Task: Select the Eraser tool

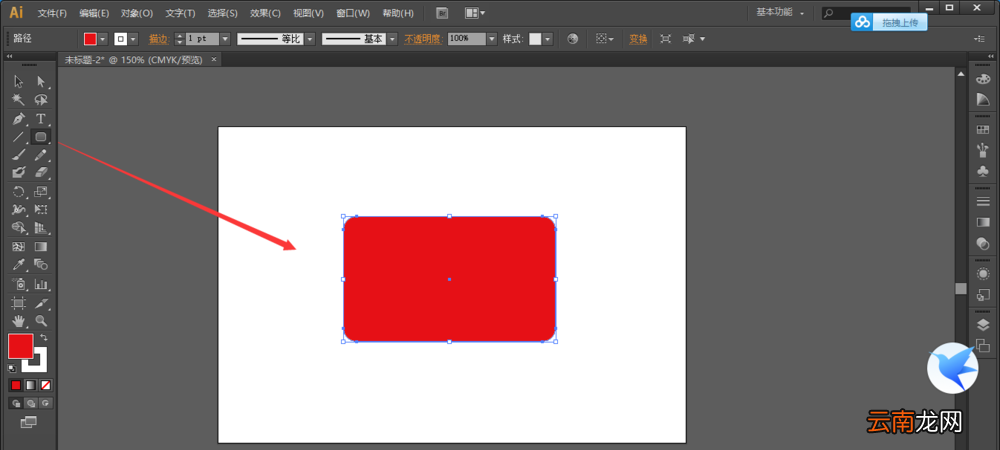Action: click(41, 172)
